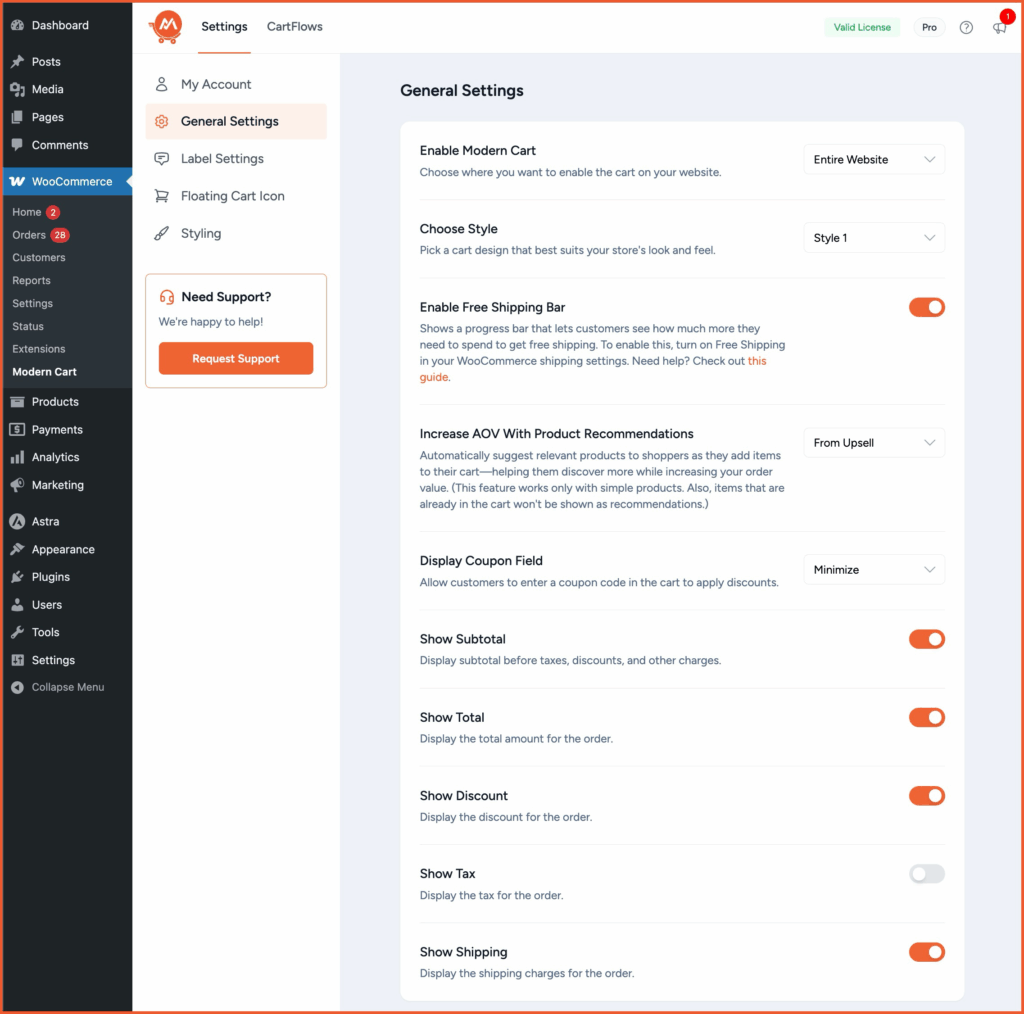This screenshot has height=1014, width=1024.
Task: Click the Tools wrench icon
Action: [18, 632]
